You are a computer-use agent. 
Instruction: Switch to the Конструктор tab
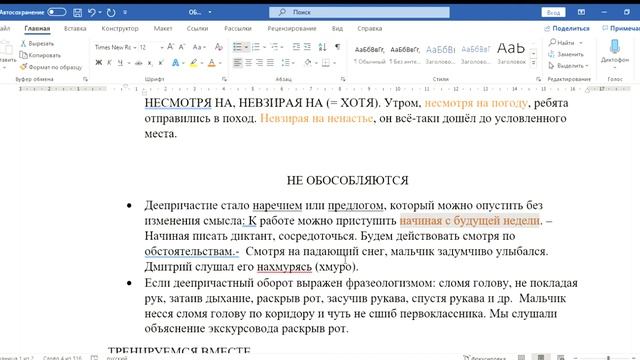[120, 28]
